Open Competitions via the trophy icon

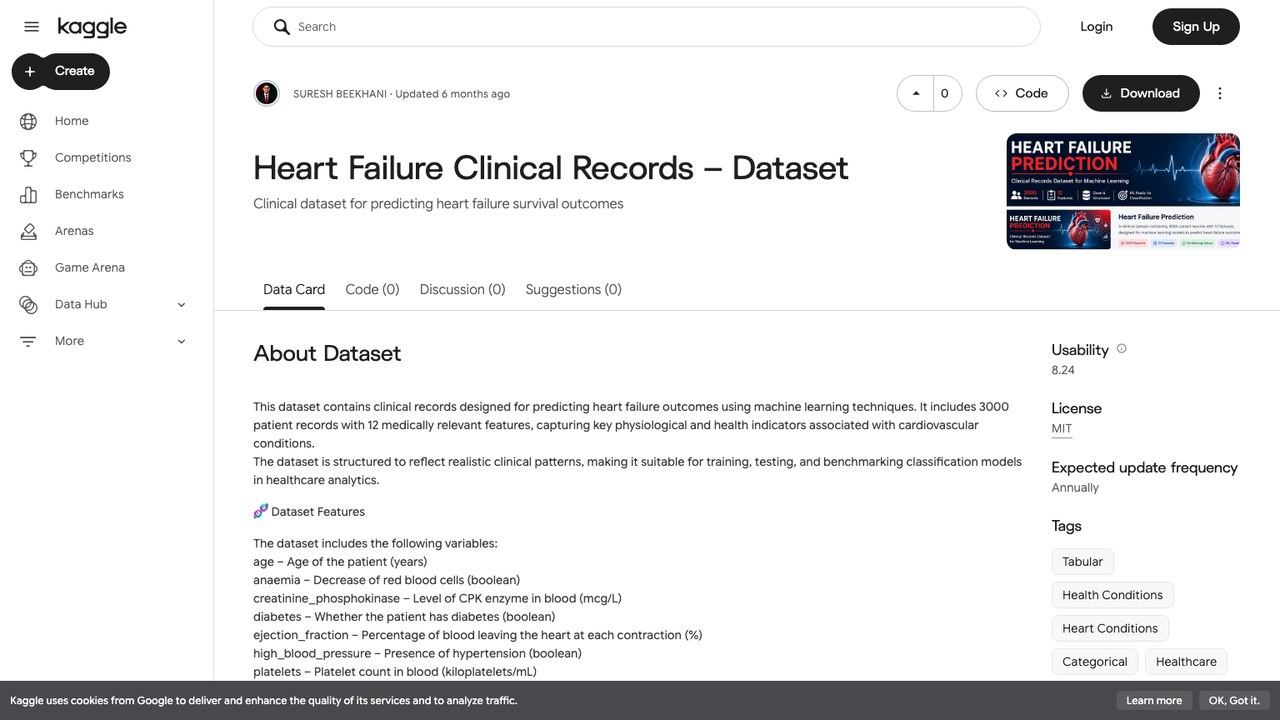pos(28,158)
